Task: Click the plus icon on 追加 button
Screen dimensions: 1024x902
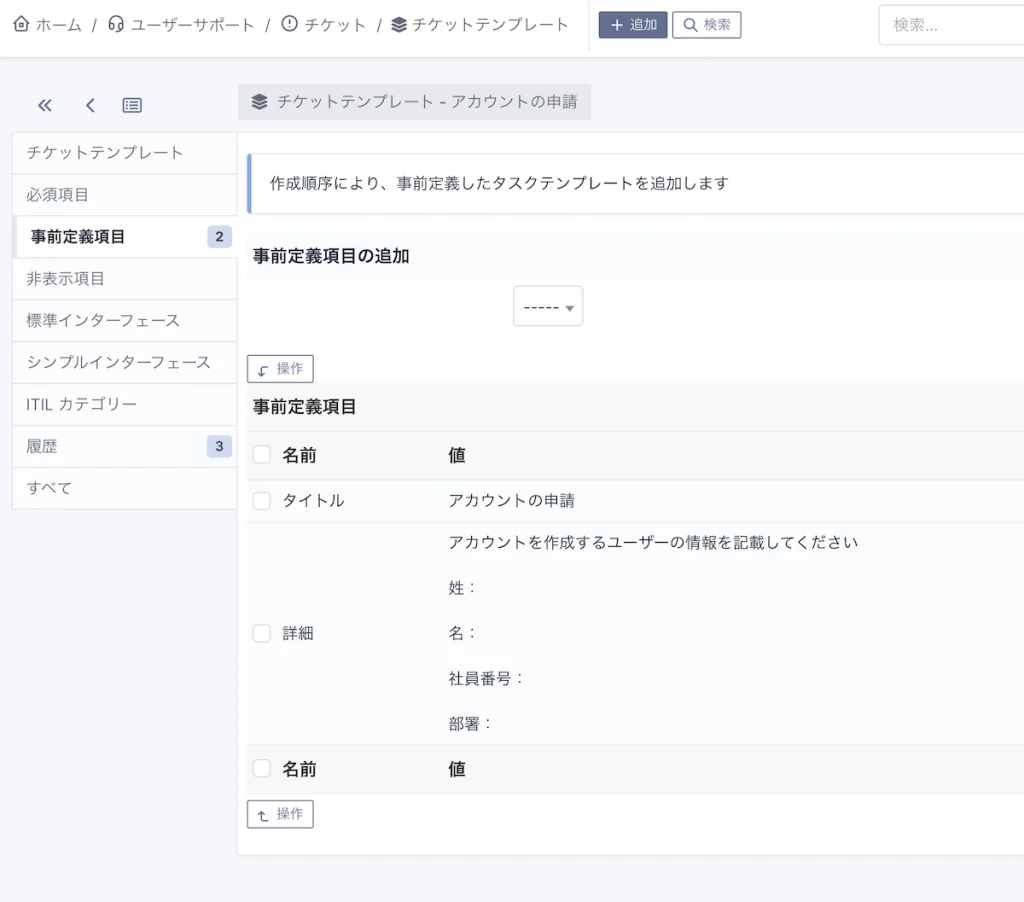Action: (x=616, y=25)
